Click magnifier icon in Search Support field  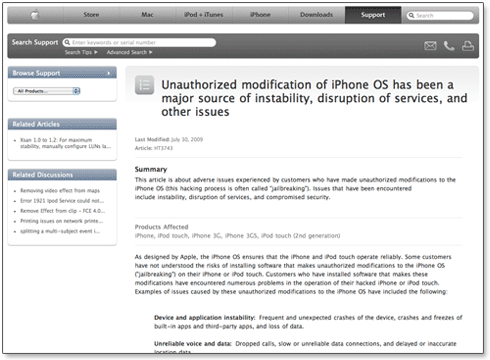point(67,42)
